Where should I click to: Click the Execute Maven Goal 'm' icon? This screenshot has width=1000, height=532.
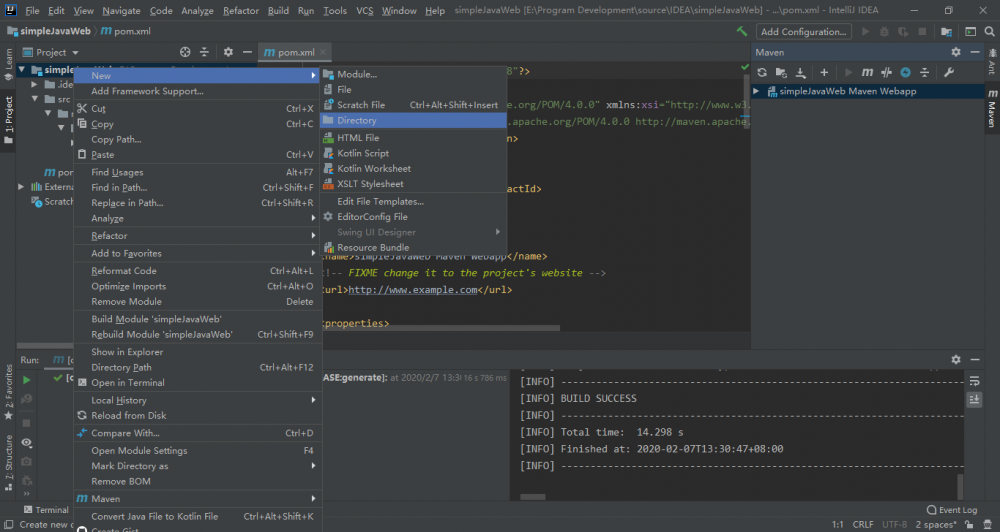(867, 72)
